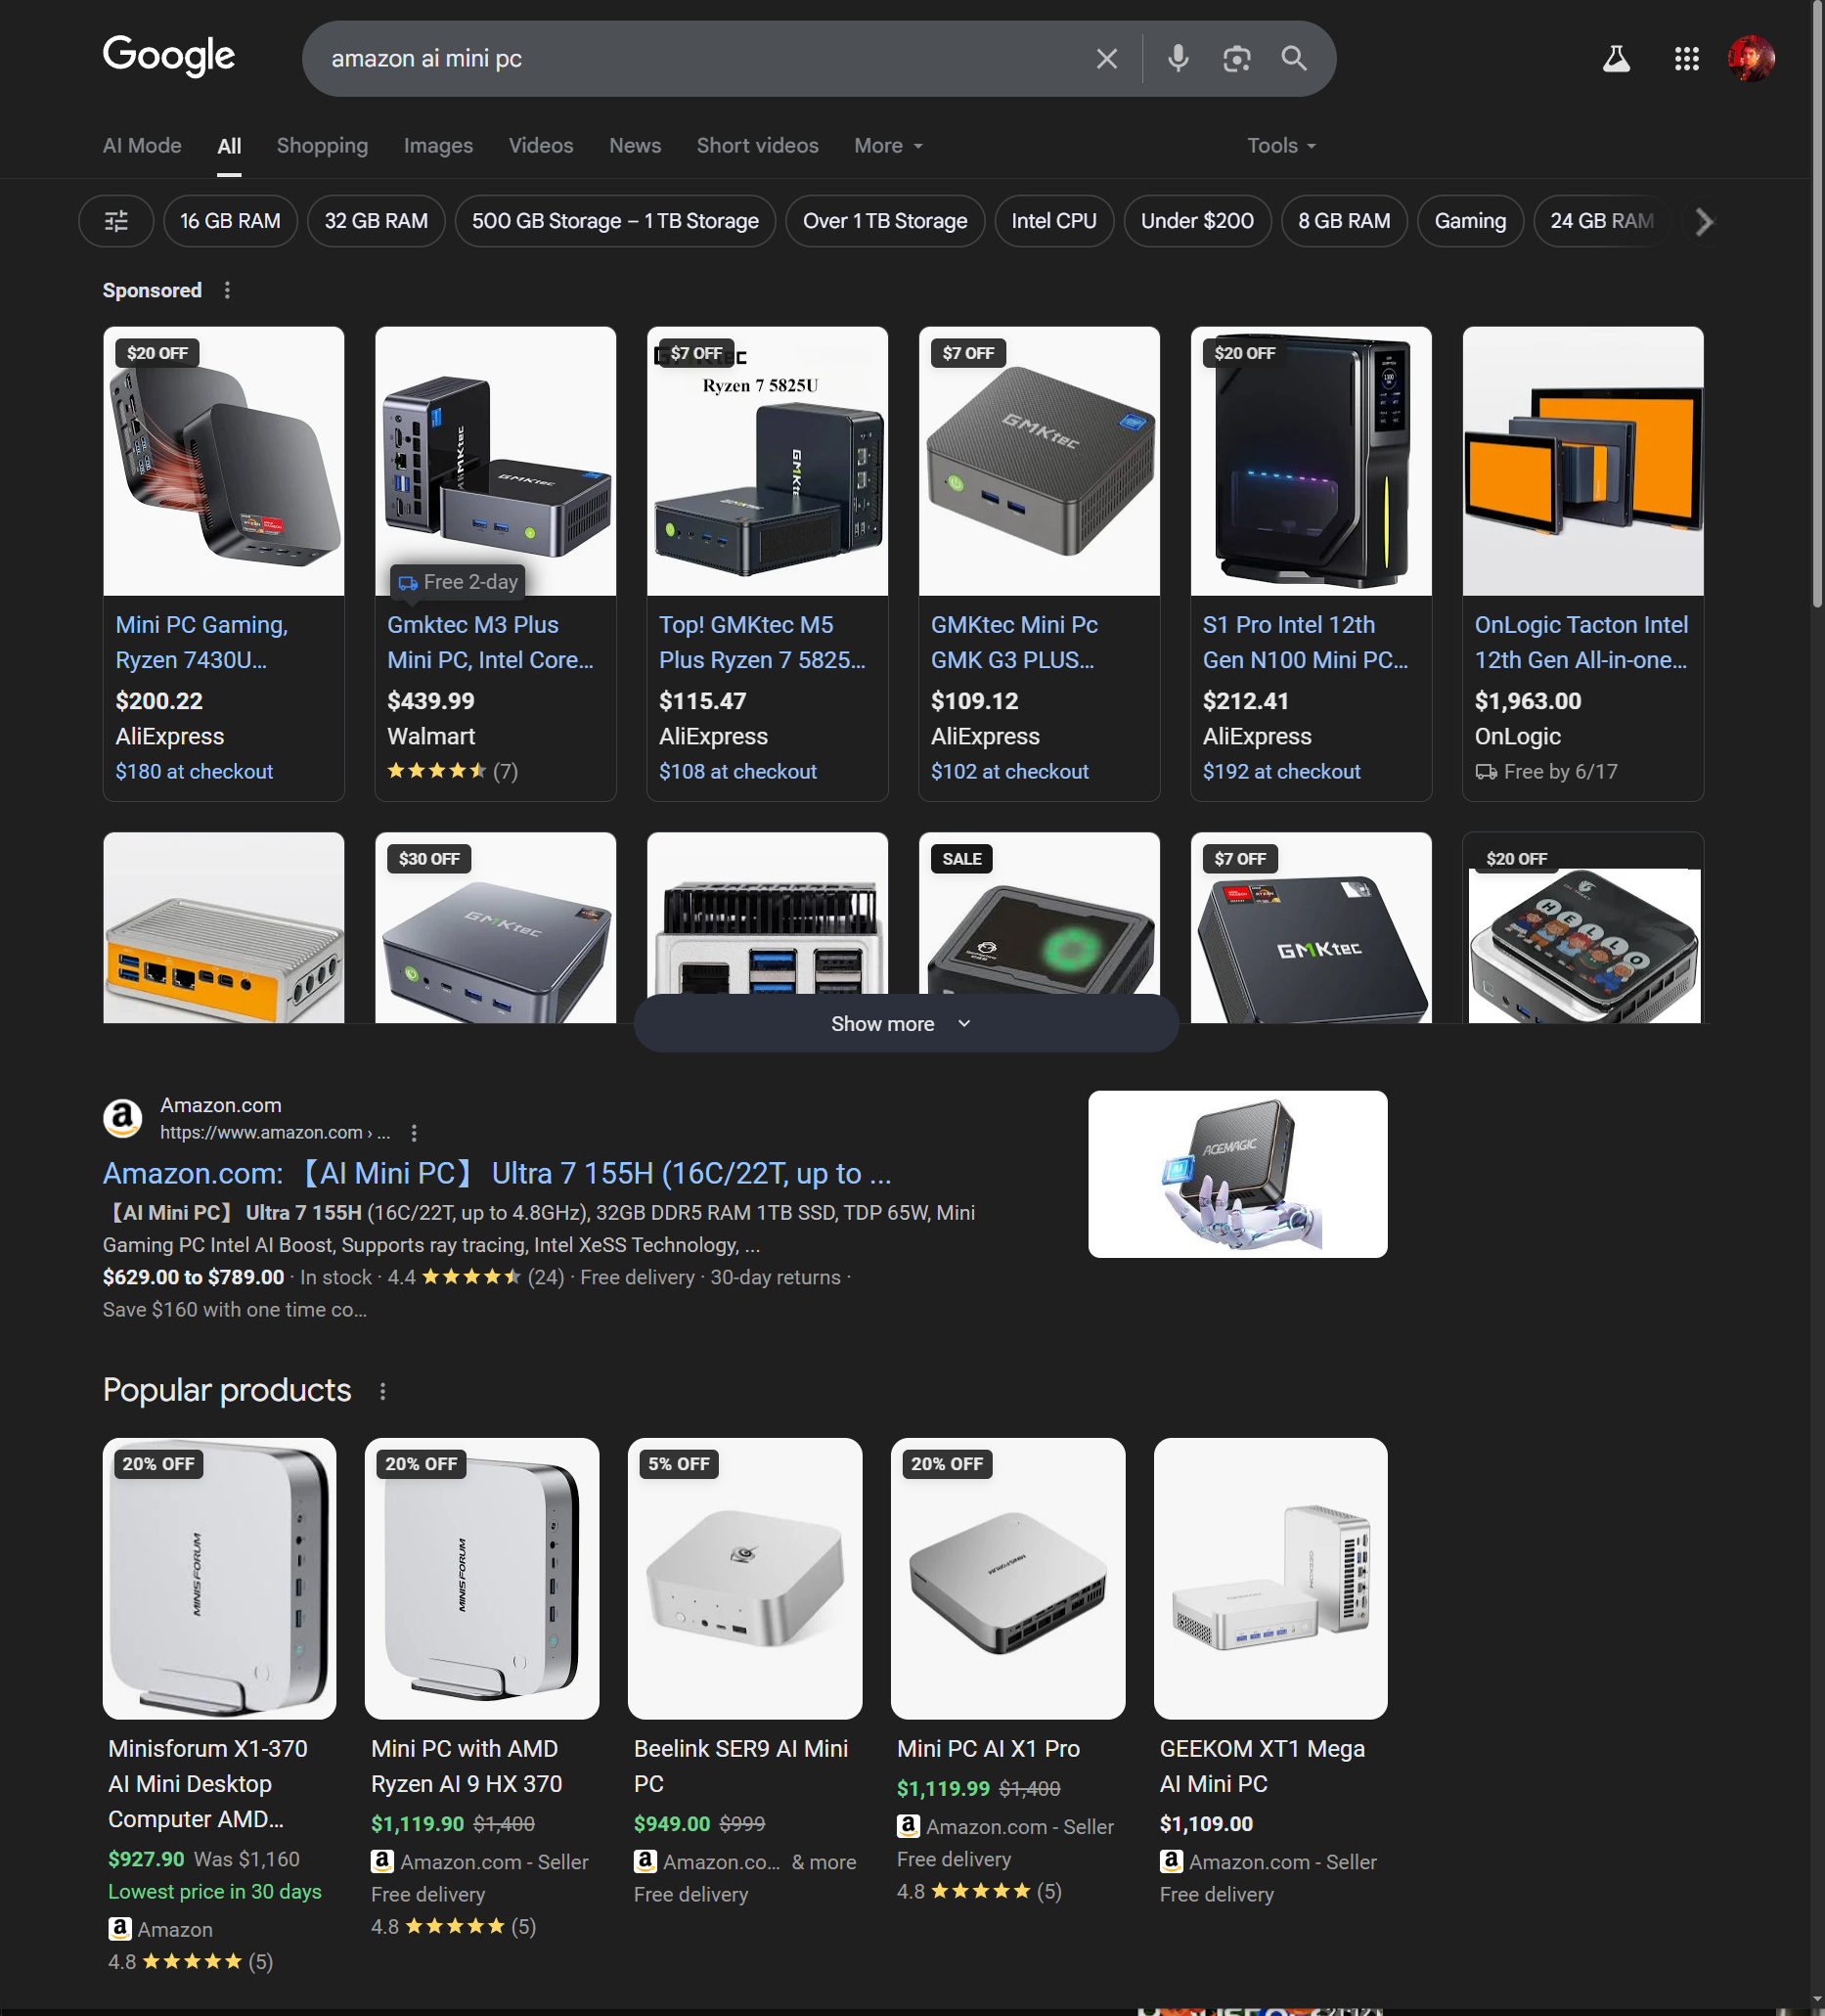Viewport: 1825px width, 2016px height.
Task: Toggle the 24 GB RAM filter chip
Action: click(x=1602, y=221)
